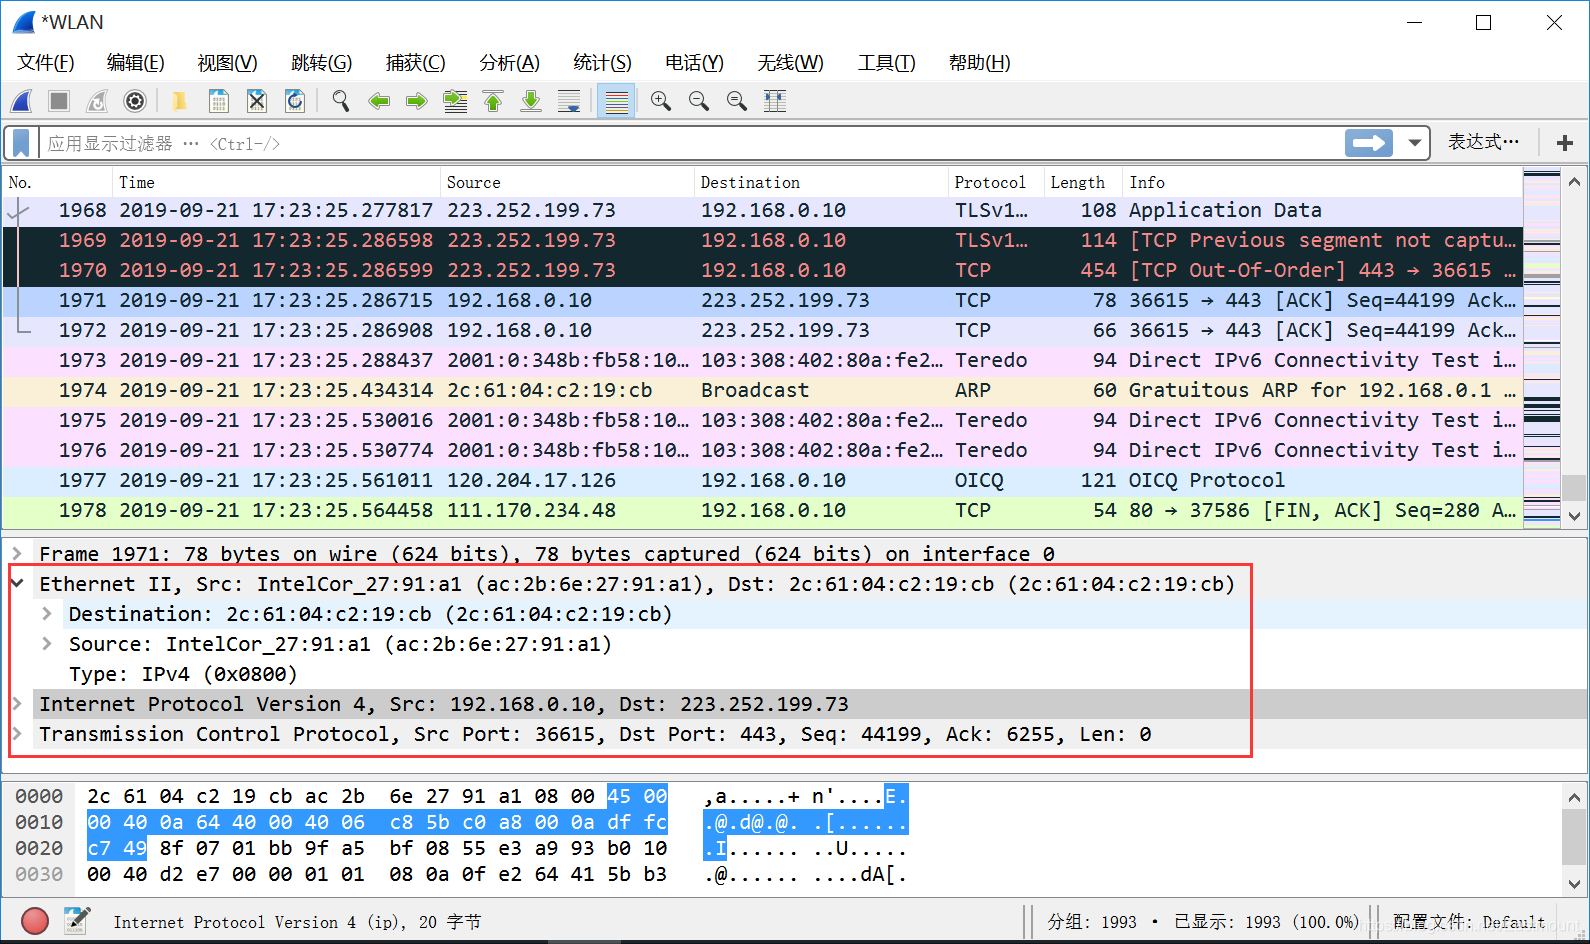
Task: Expand the Source IntelCor_27:91:a1 field
Action: pyautogui.click(x=47, y=644)
